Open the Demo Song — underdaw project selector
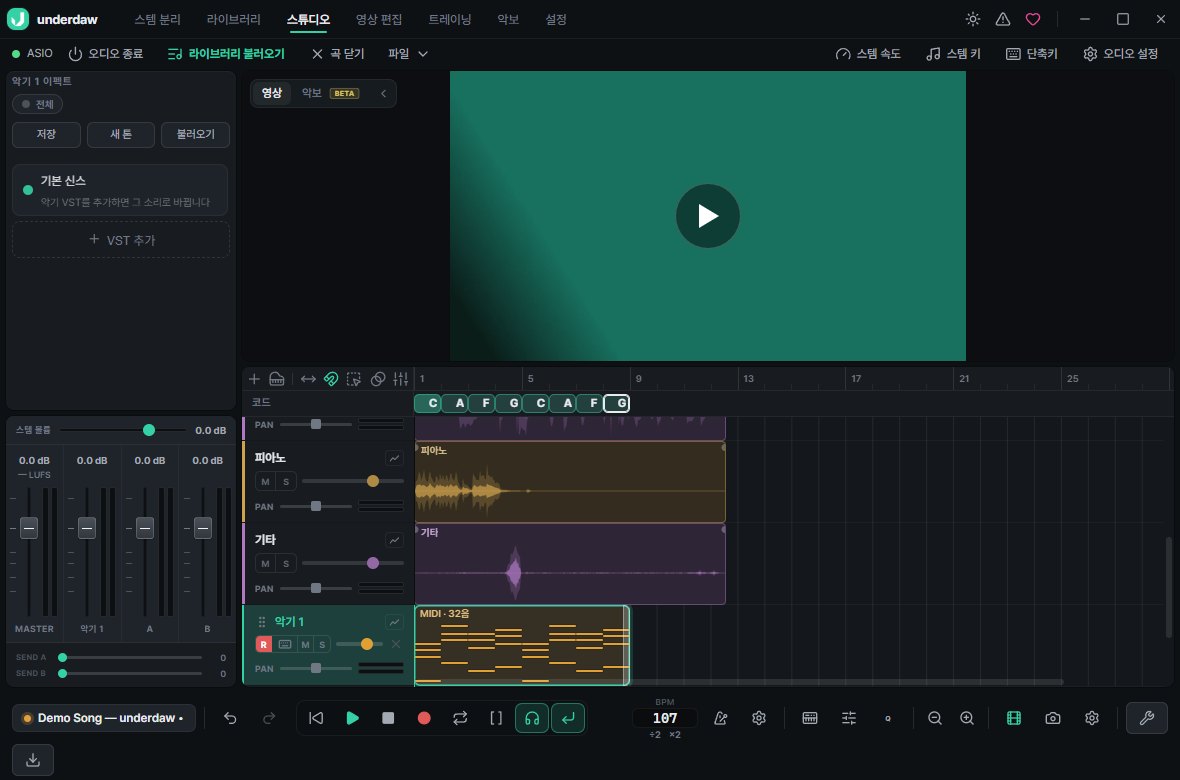 click(x=104, y=718)
